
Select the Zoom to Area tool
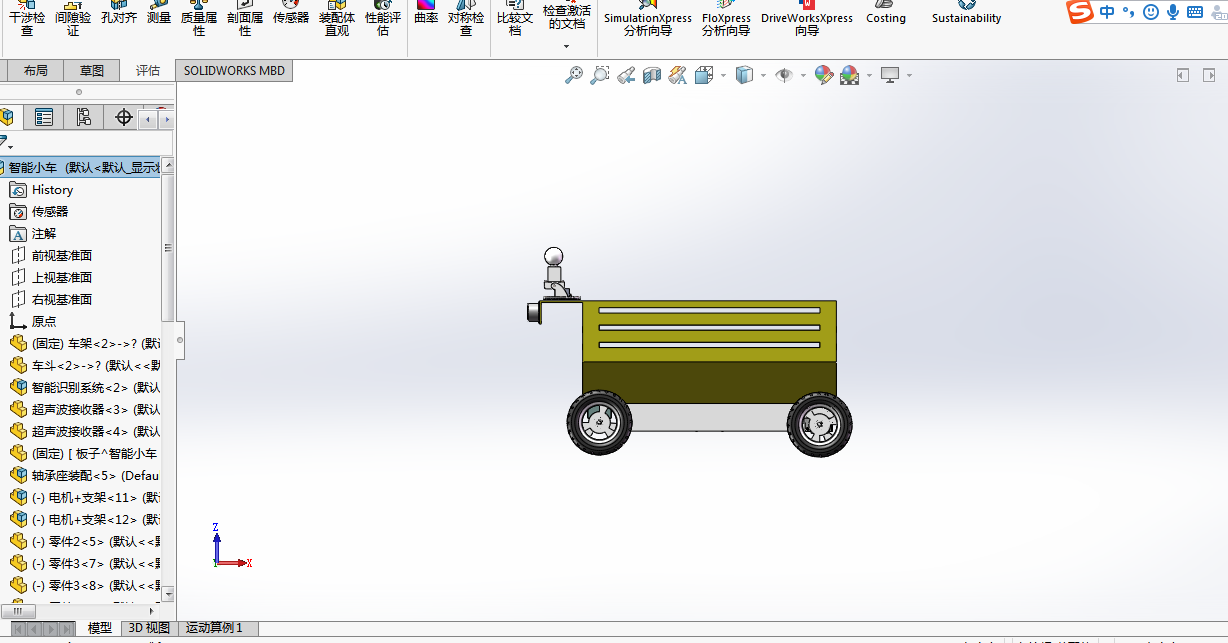coord(599,75)
